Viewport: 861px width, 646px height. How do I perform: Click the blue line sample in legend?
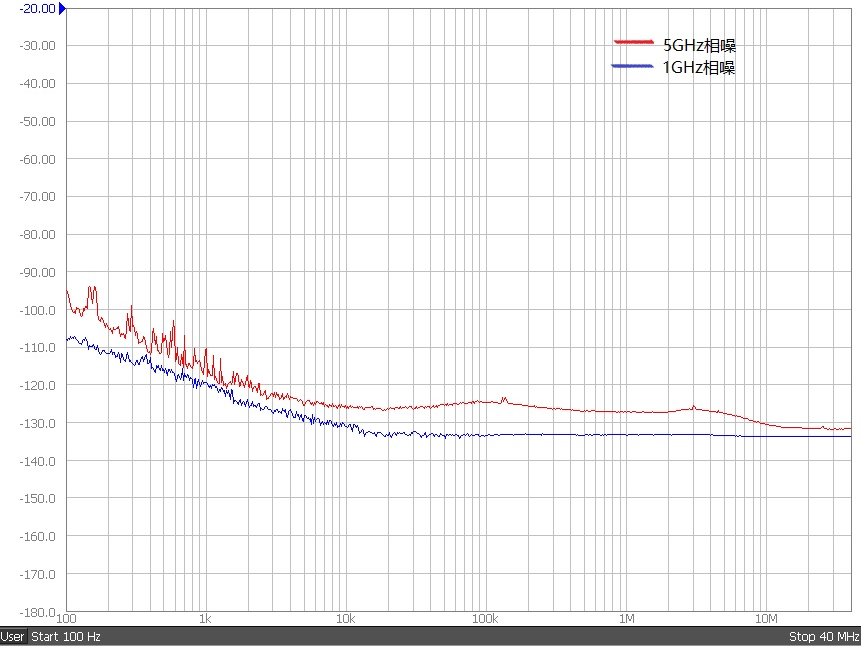tap(633, 66)
